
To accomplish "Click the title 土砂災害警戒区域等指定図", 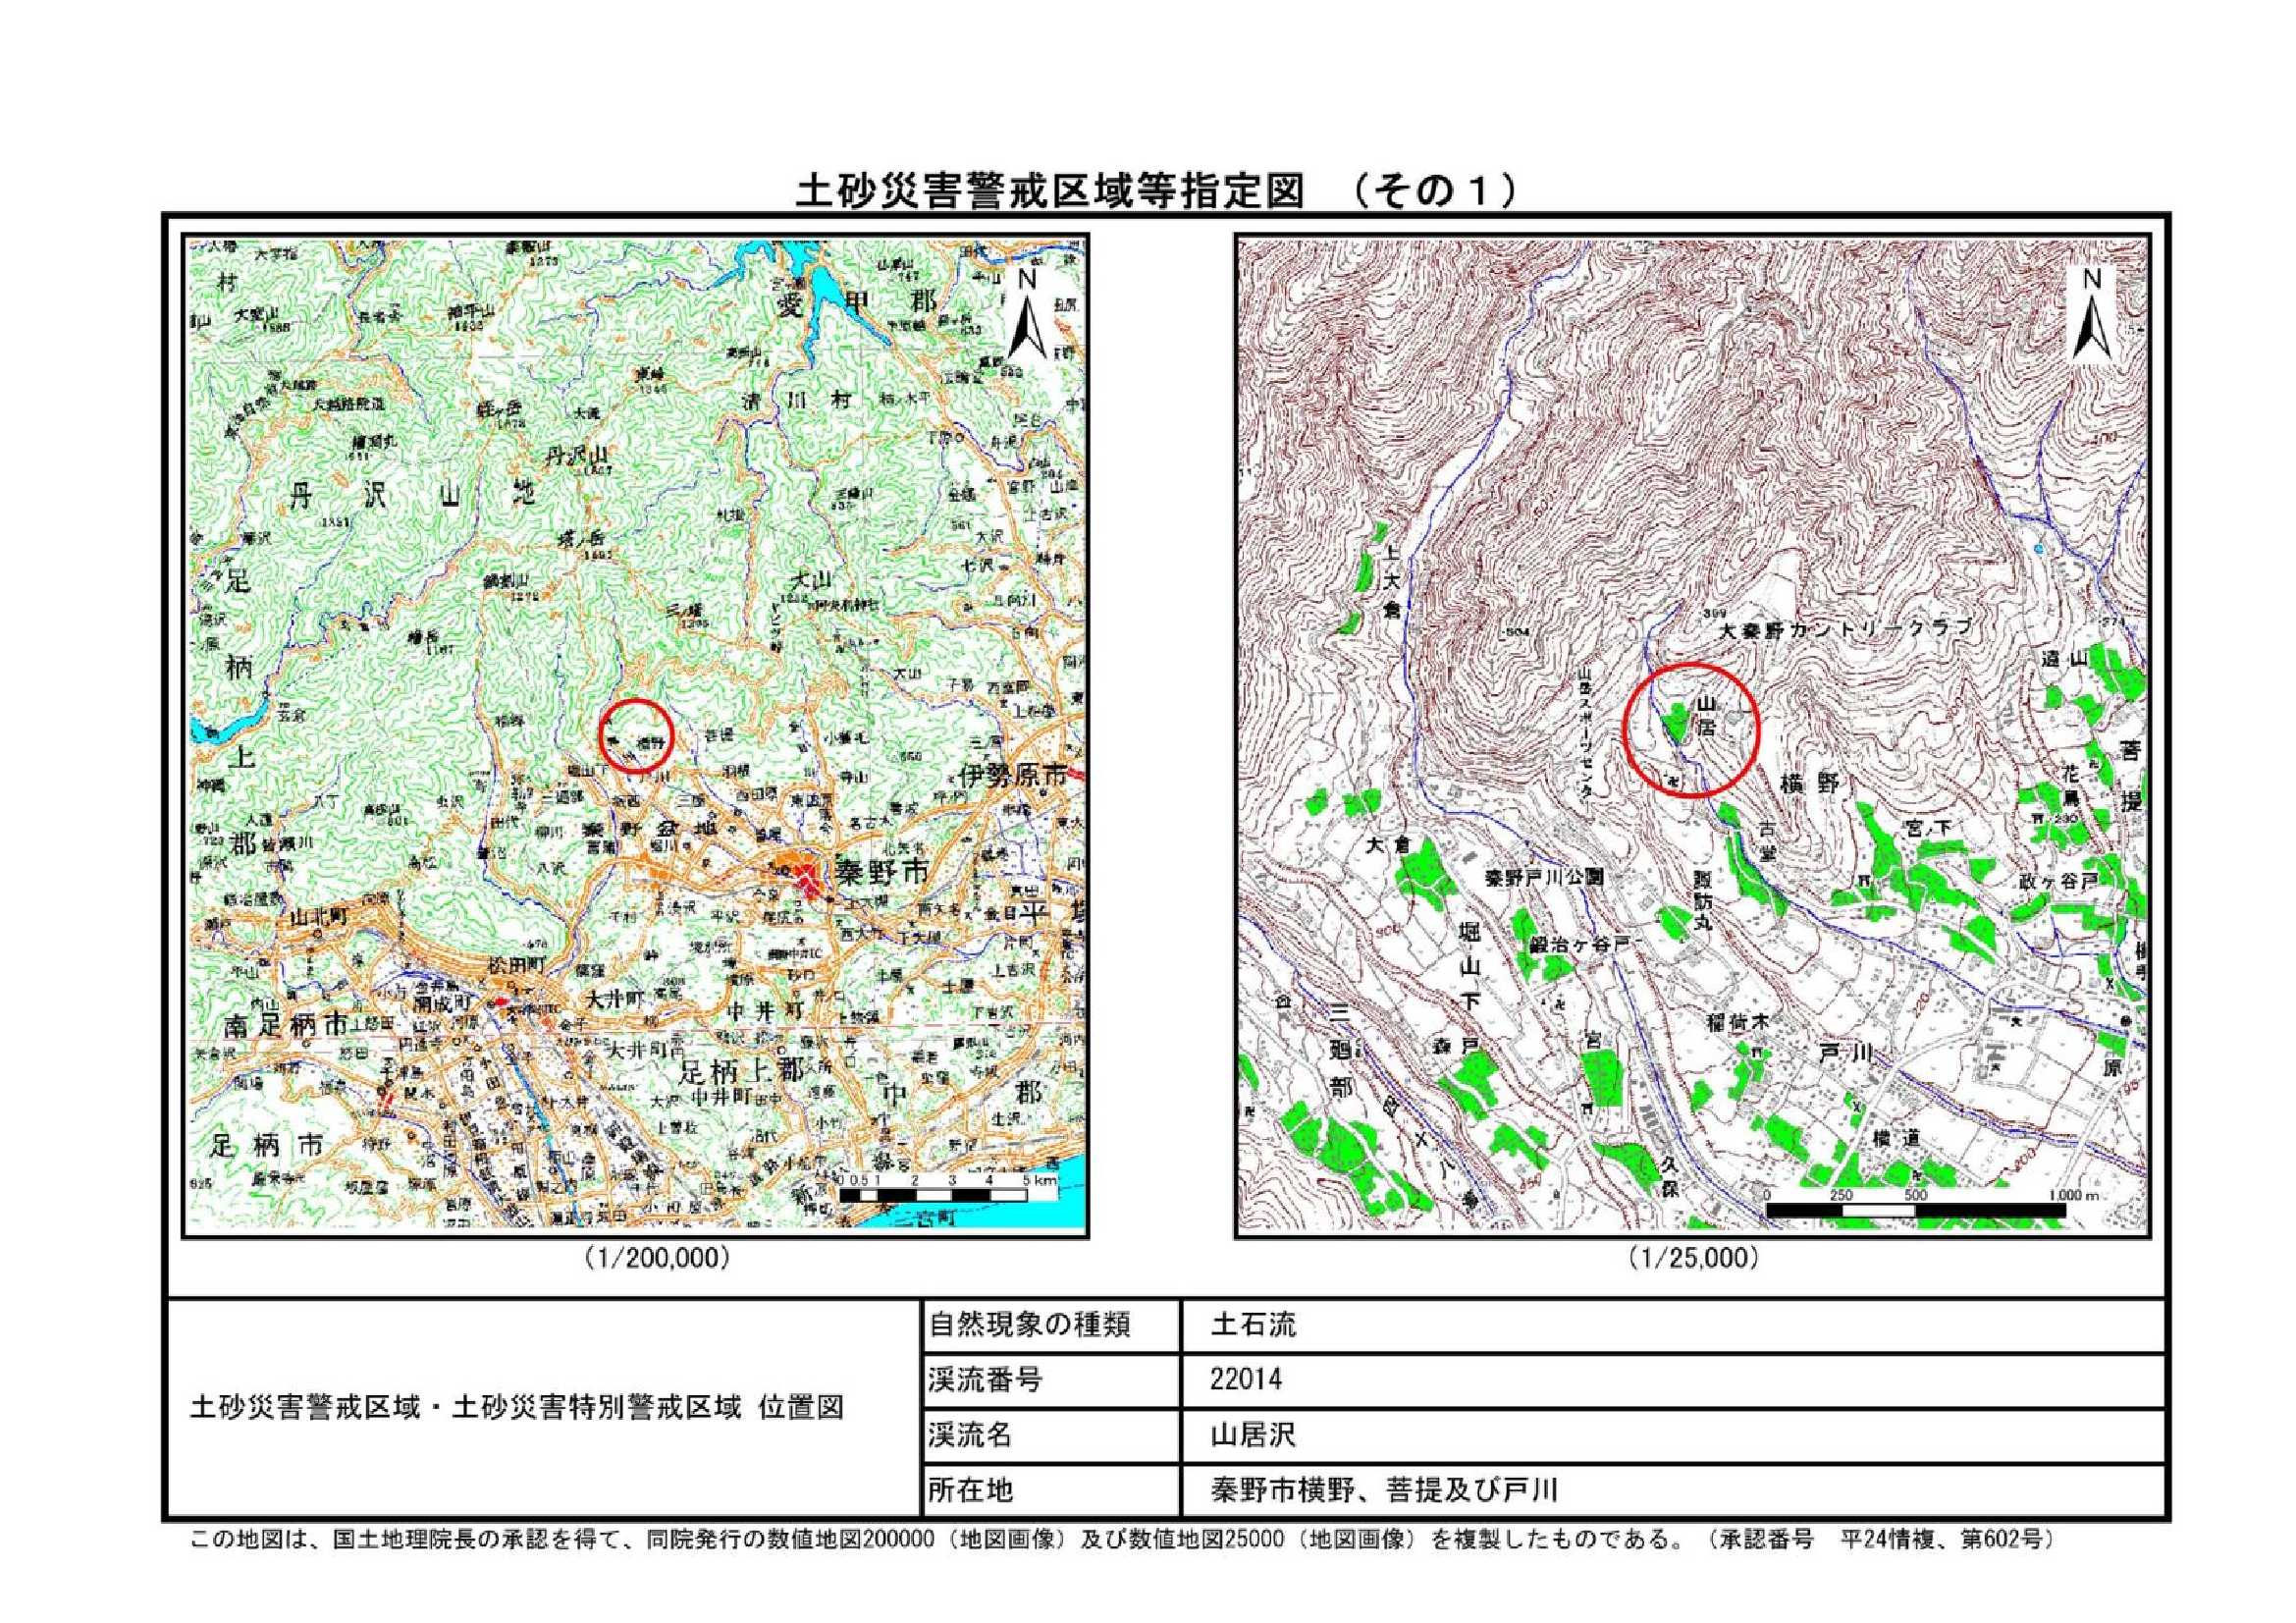I will (x=1049, y=192).
